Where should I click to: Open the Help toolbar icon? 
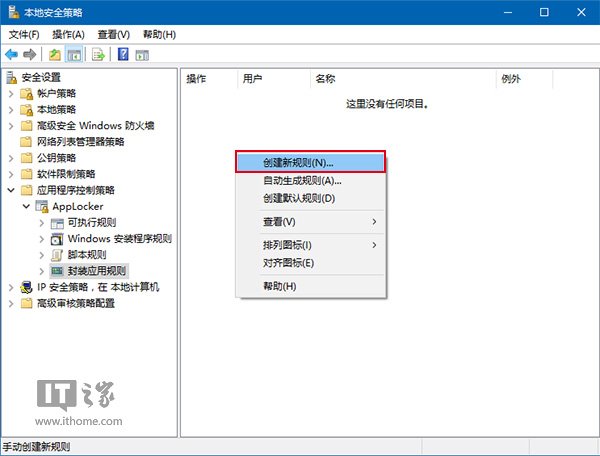pyautogui.click(x=123, y=54)
